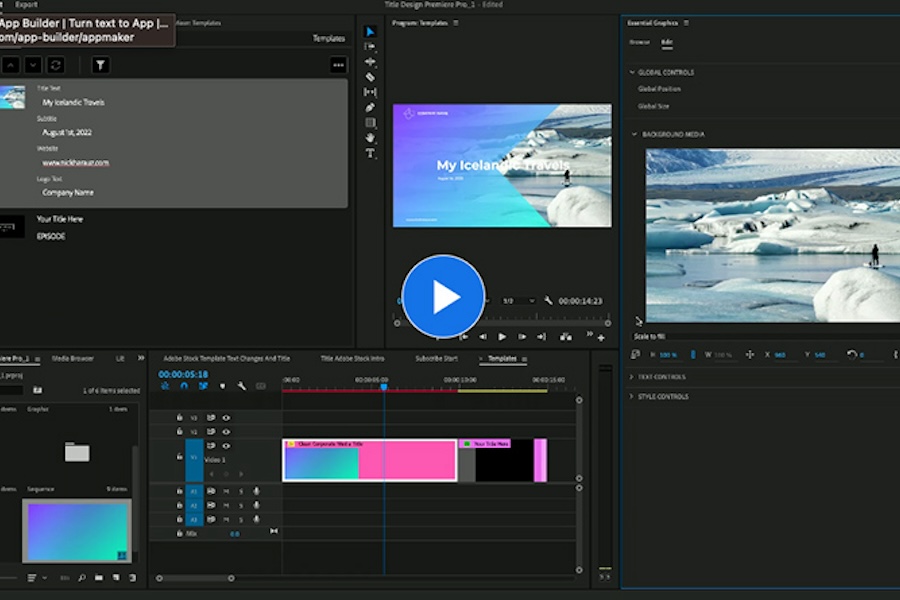Click the refresh icon in Templates panel
The width and height of the screenshot is (900, 600).
pyautogui.click(x=56, y=65)
